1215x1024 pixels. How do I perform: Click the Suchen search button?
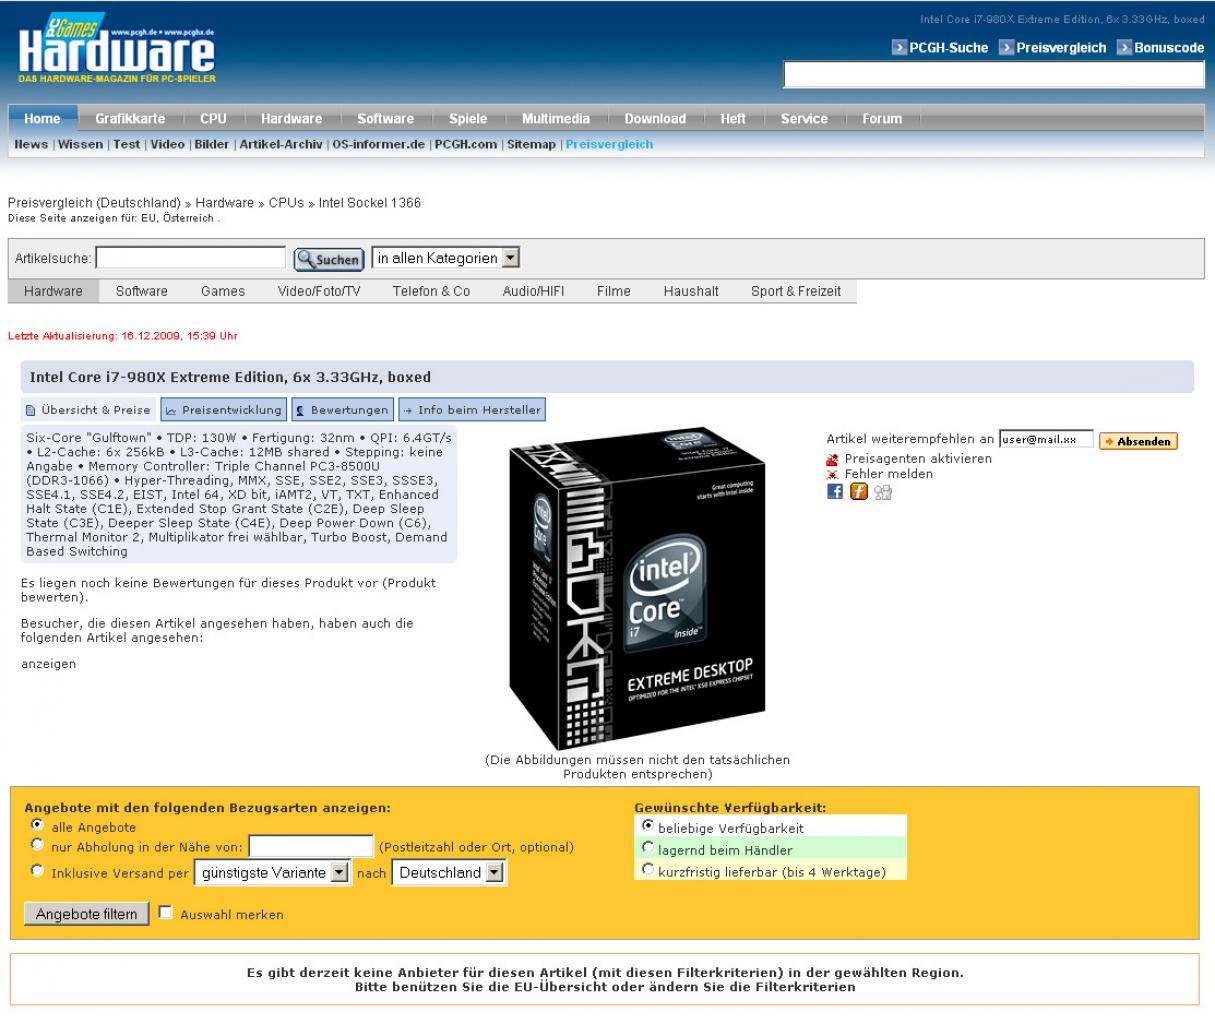pos(328,259)
